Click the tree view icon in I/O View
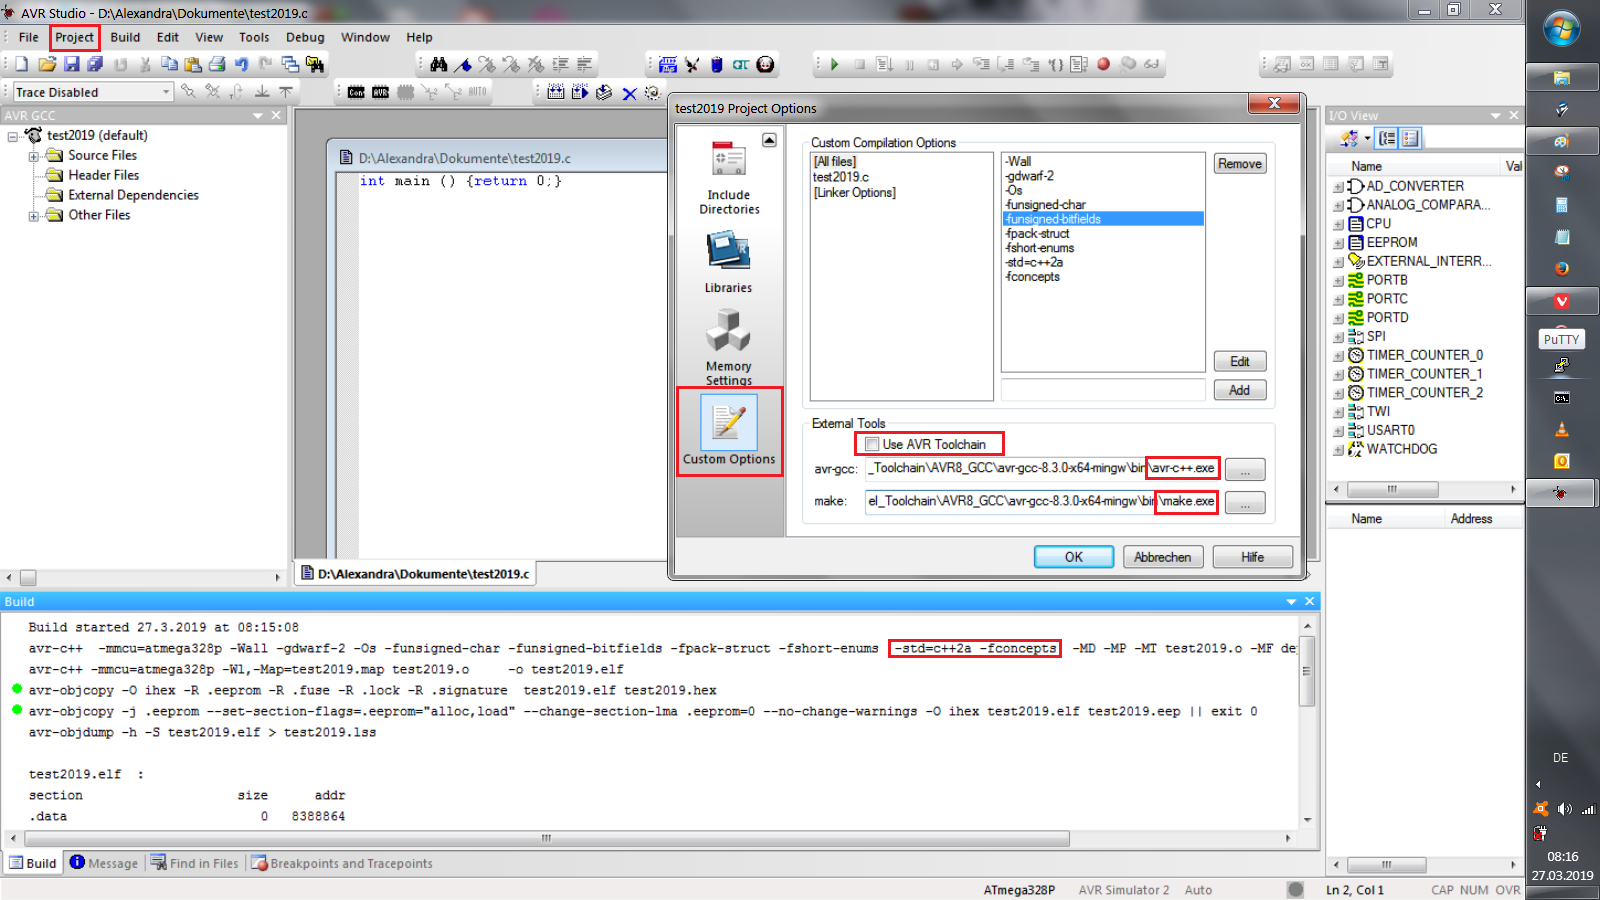This screenshot has height=900, width=1600. point(1387,138)
